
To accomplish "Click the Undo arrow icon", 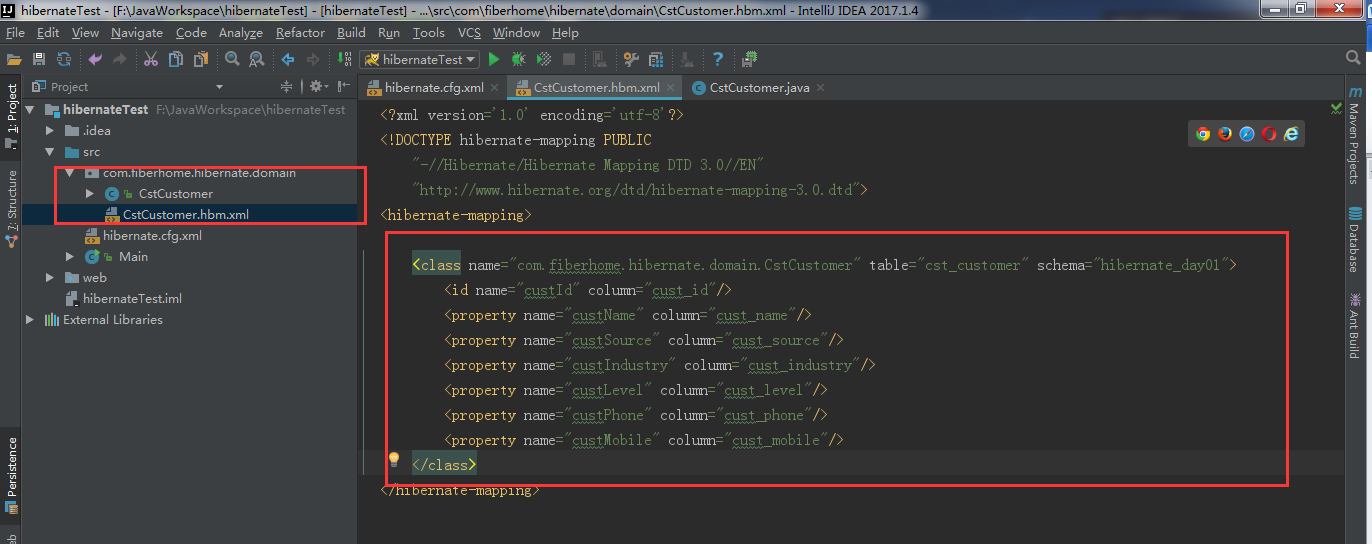I will [96, 59].
